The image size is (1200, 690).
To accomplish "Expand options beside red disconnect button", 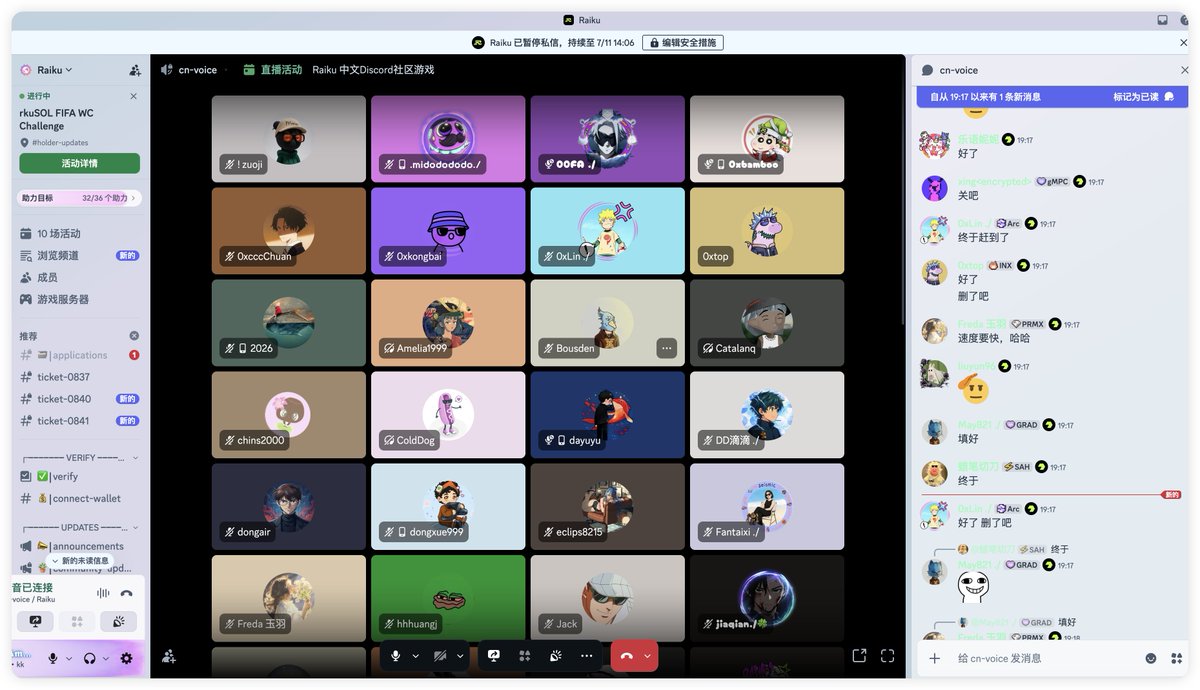I will [x=648, y=656].
